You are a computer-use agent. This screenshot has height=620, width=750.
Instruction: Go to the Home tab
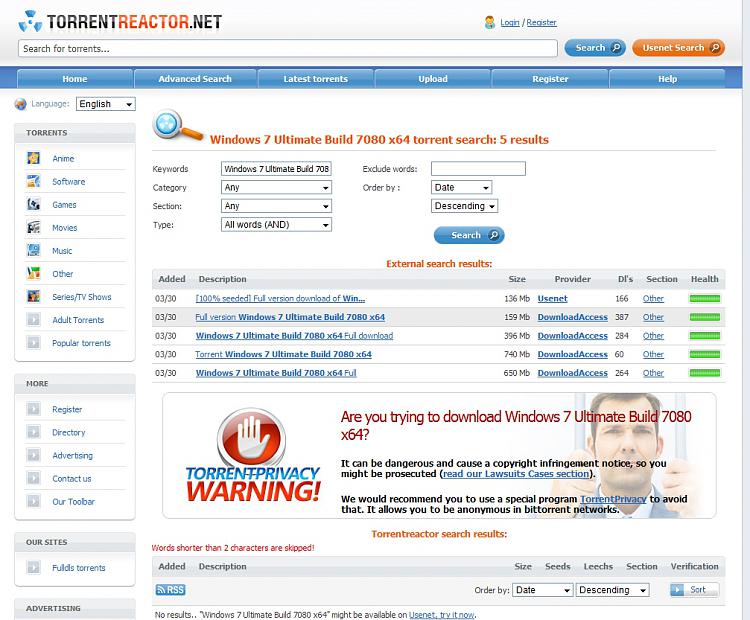pyautogui.click(x=75, y=79)
